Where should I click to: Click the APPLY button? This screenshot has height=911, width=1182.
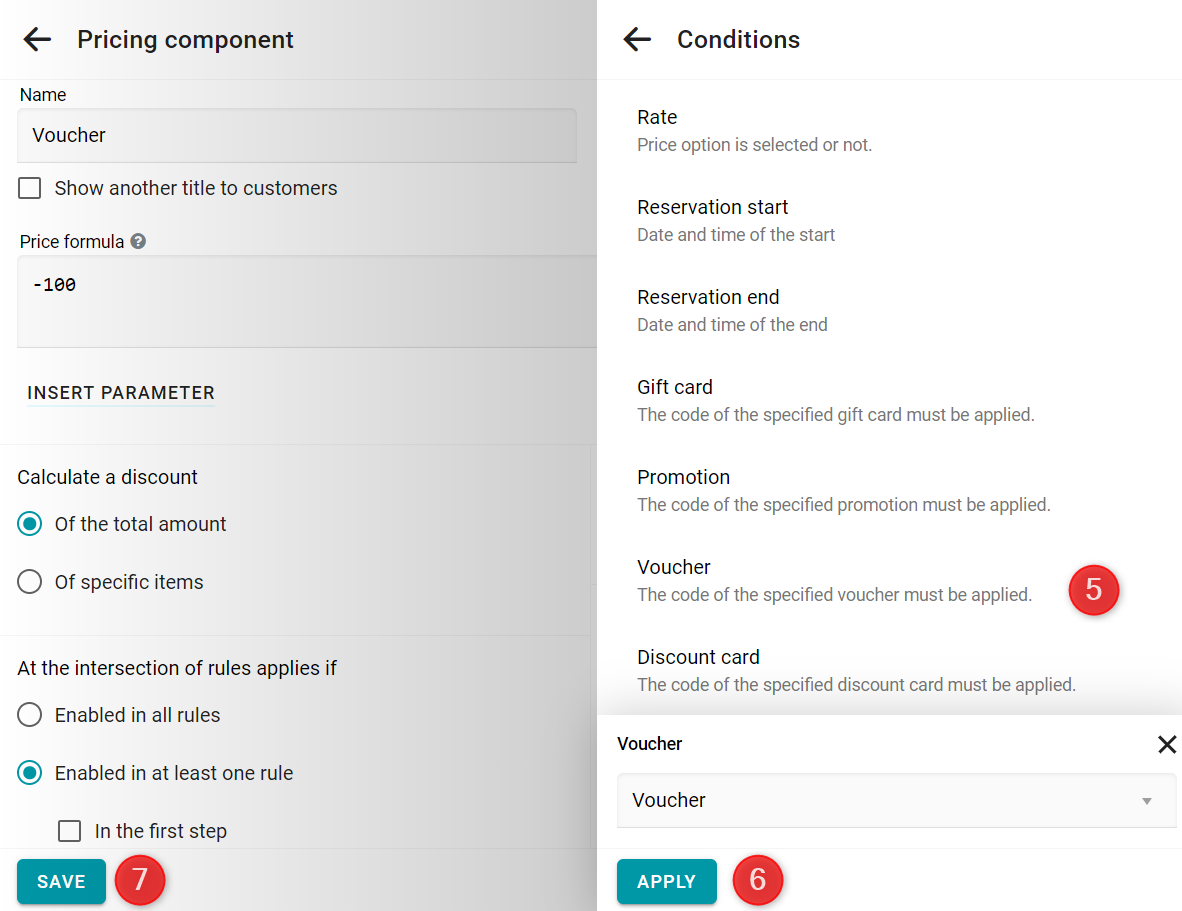pos(666,881)
